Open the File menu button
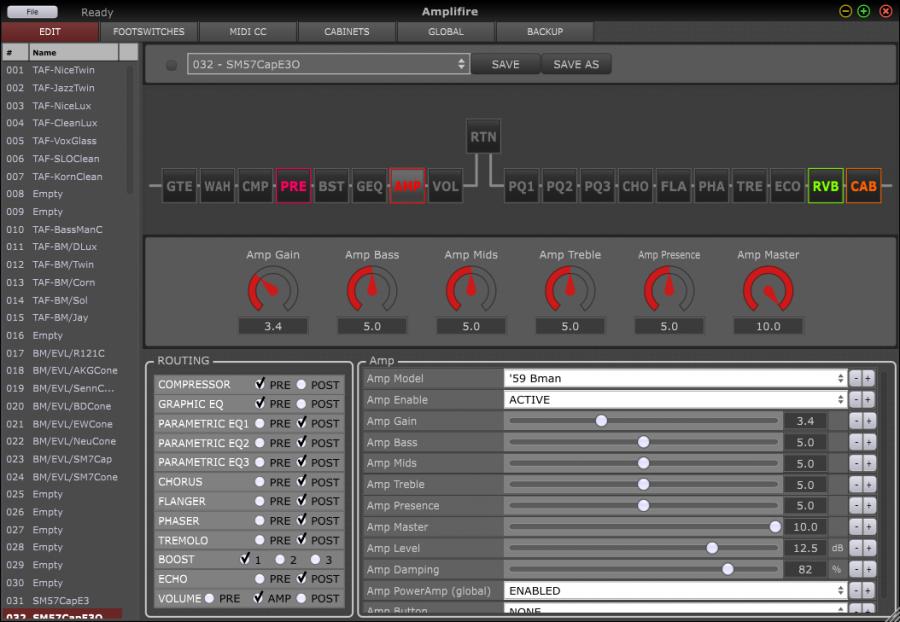 [x=32, y=11]
